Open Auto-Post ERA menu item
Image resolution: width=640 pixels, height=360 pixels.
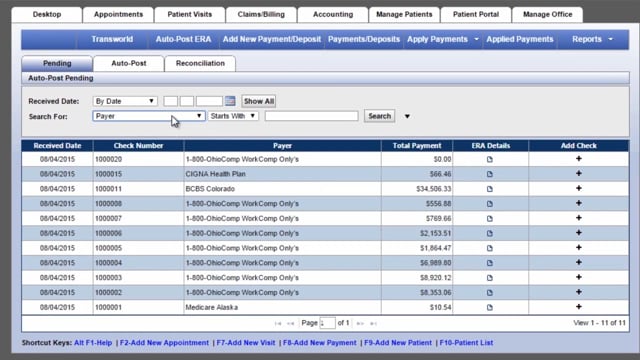click(x=183, y=39)
